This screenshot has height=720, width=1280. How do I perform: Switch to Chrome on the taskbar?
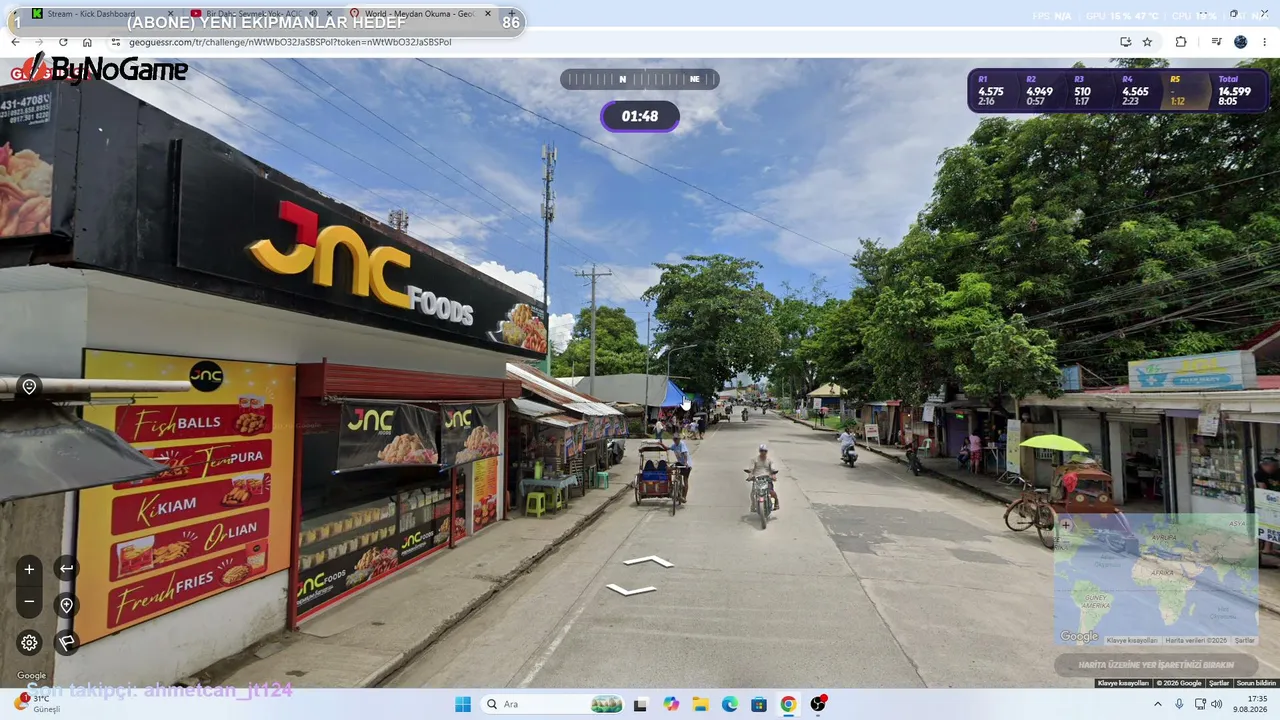[788, 704]
